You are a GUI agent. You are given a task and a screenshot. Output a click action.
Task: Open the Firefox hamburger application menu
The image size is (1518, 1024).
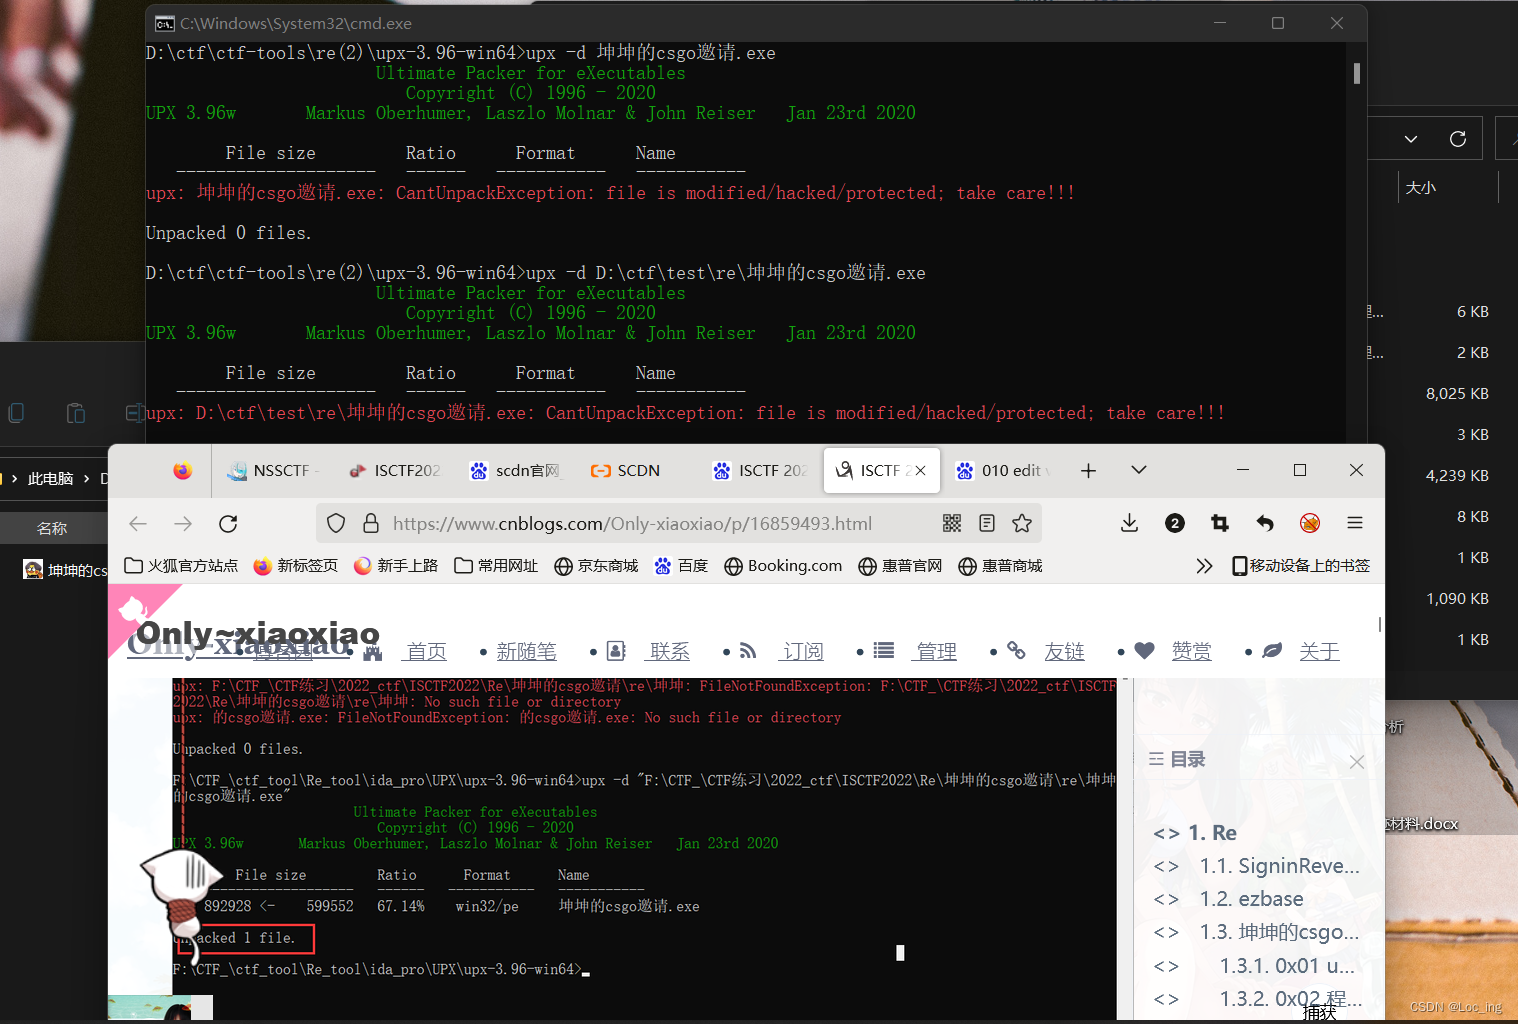[x=1354, y=522]
